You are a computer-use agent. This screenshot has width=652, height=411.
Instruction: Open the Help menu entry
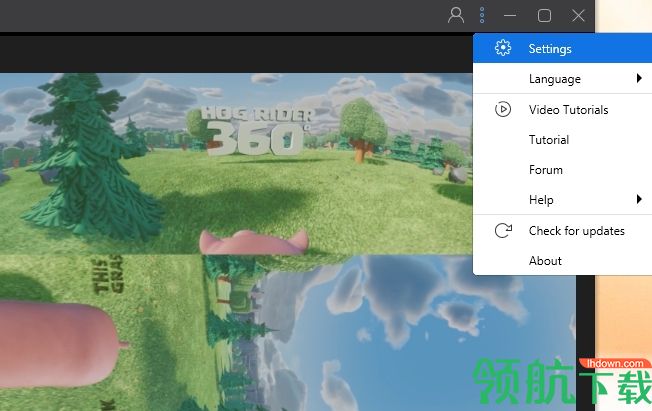563,200
